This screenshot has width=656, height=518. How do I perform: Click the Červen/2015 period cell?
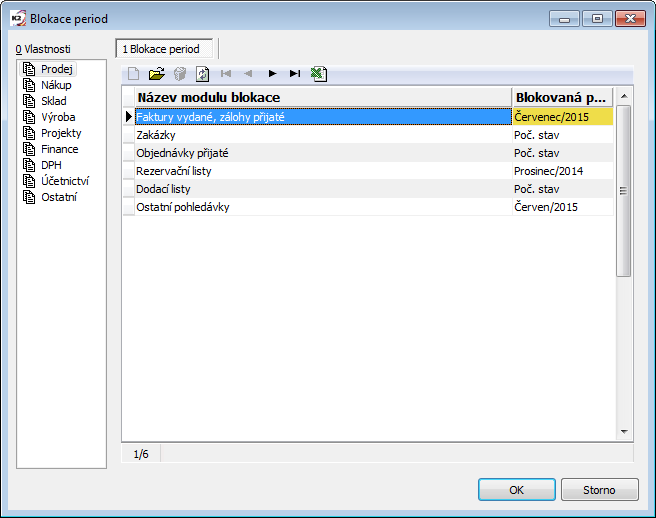563,207
